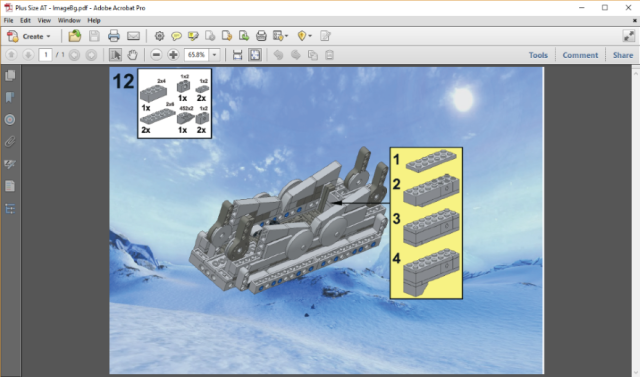The image size is (640, 377).
Task: Click the edit document pencil icon
Action: point(325,36)
